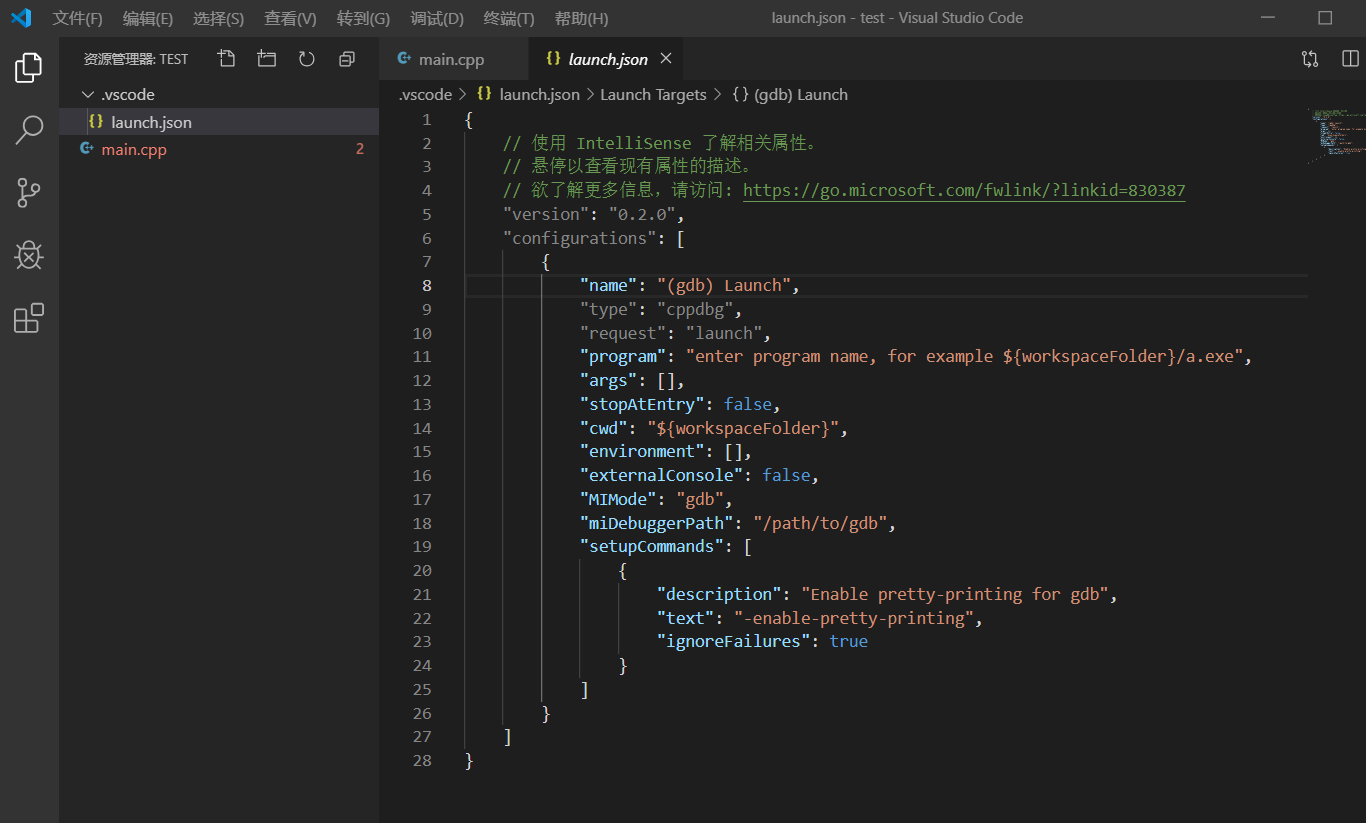Open the 调试(D) menu

437,18
